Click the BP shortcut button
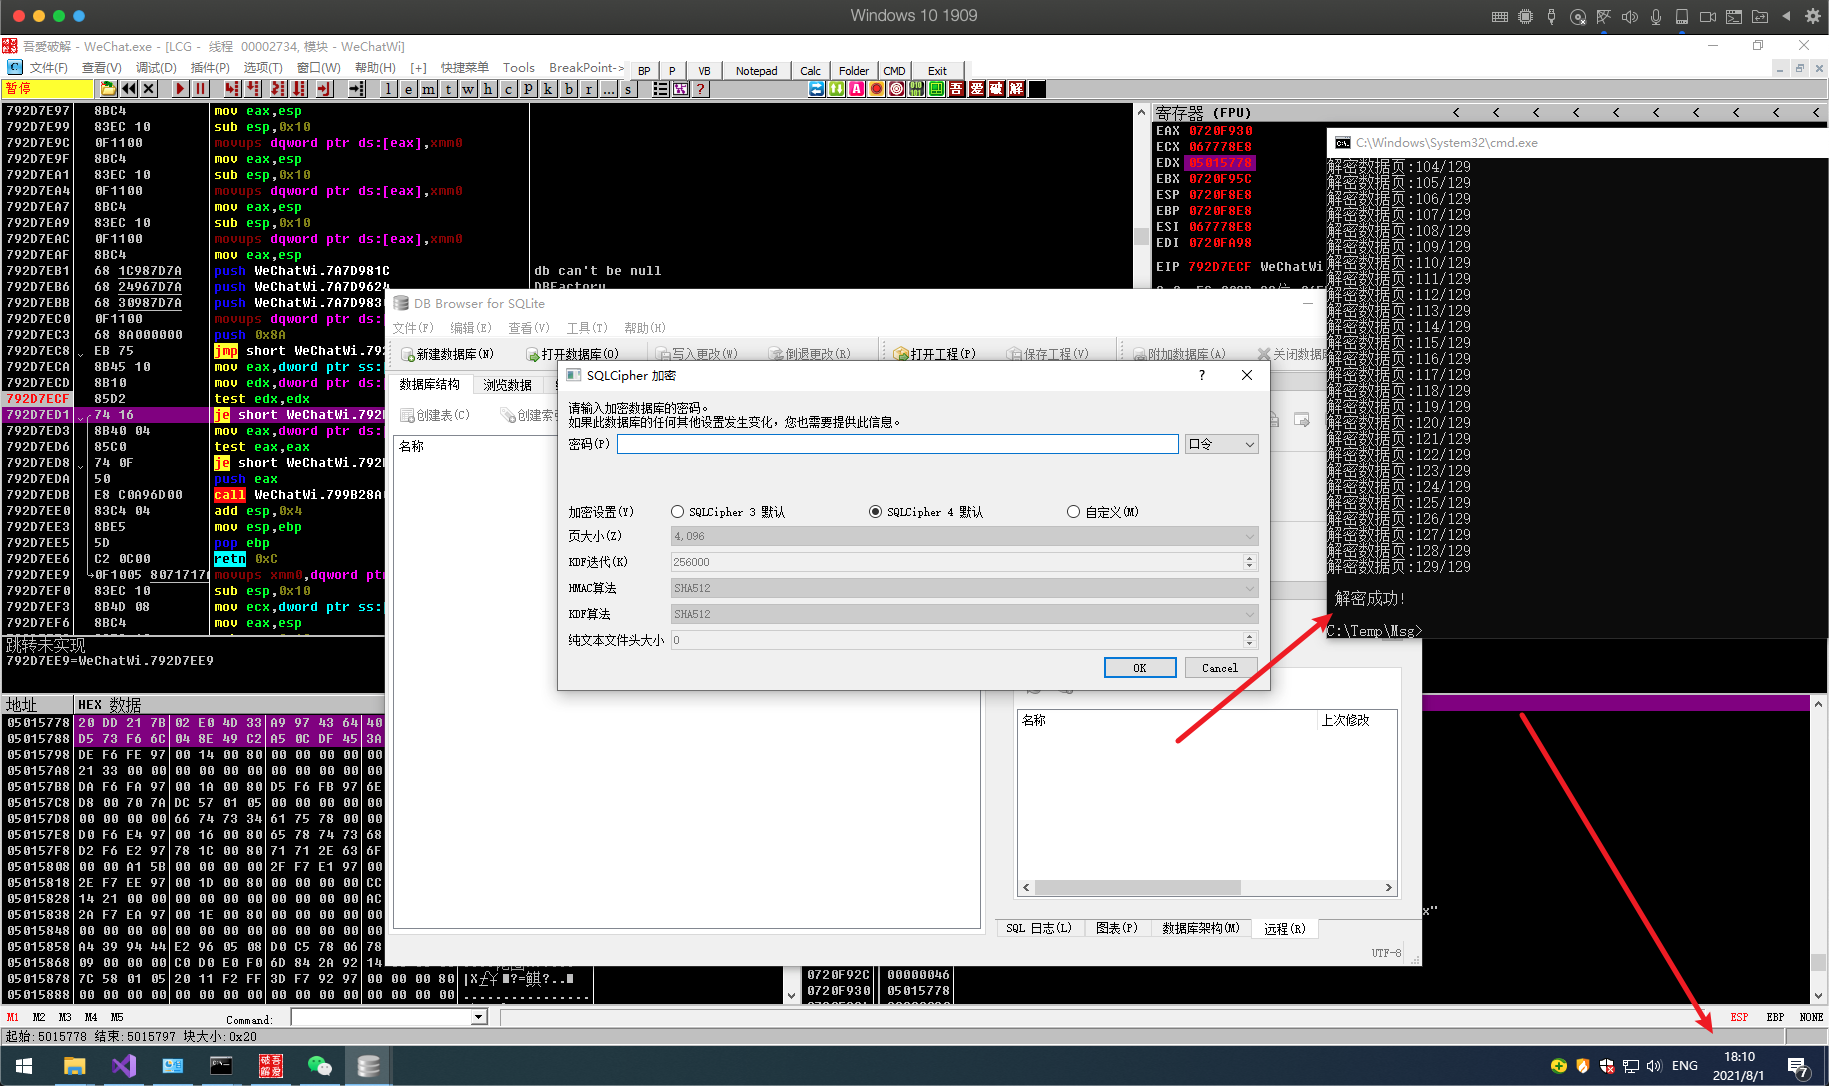 (x=644, y=71)
